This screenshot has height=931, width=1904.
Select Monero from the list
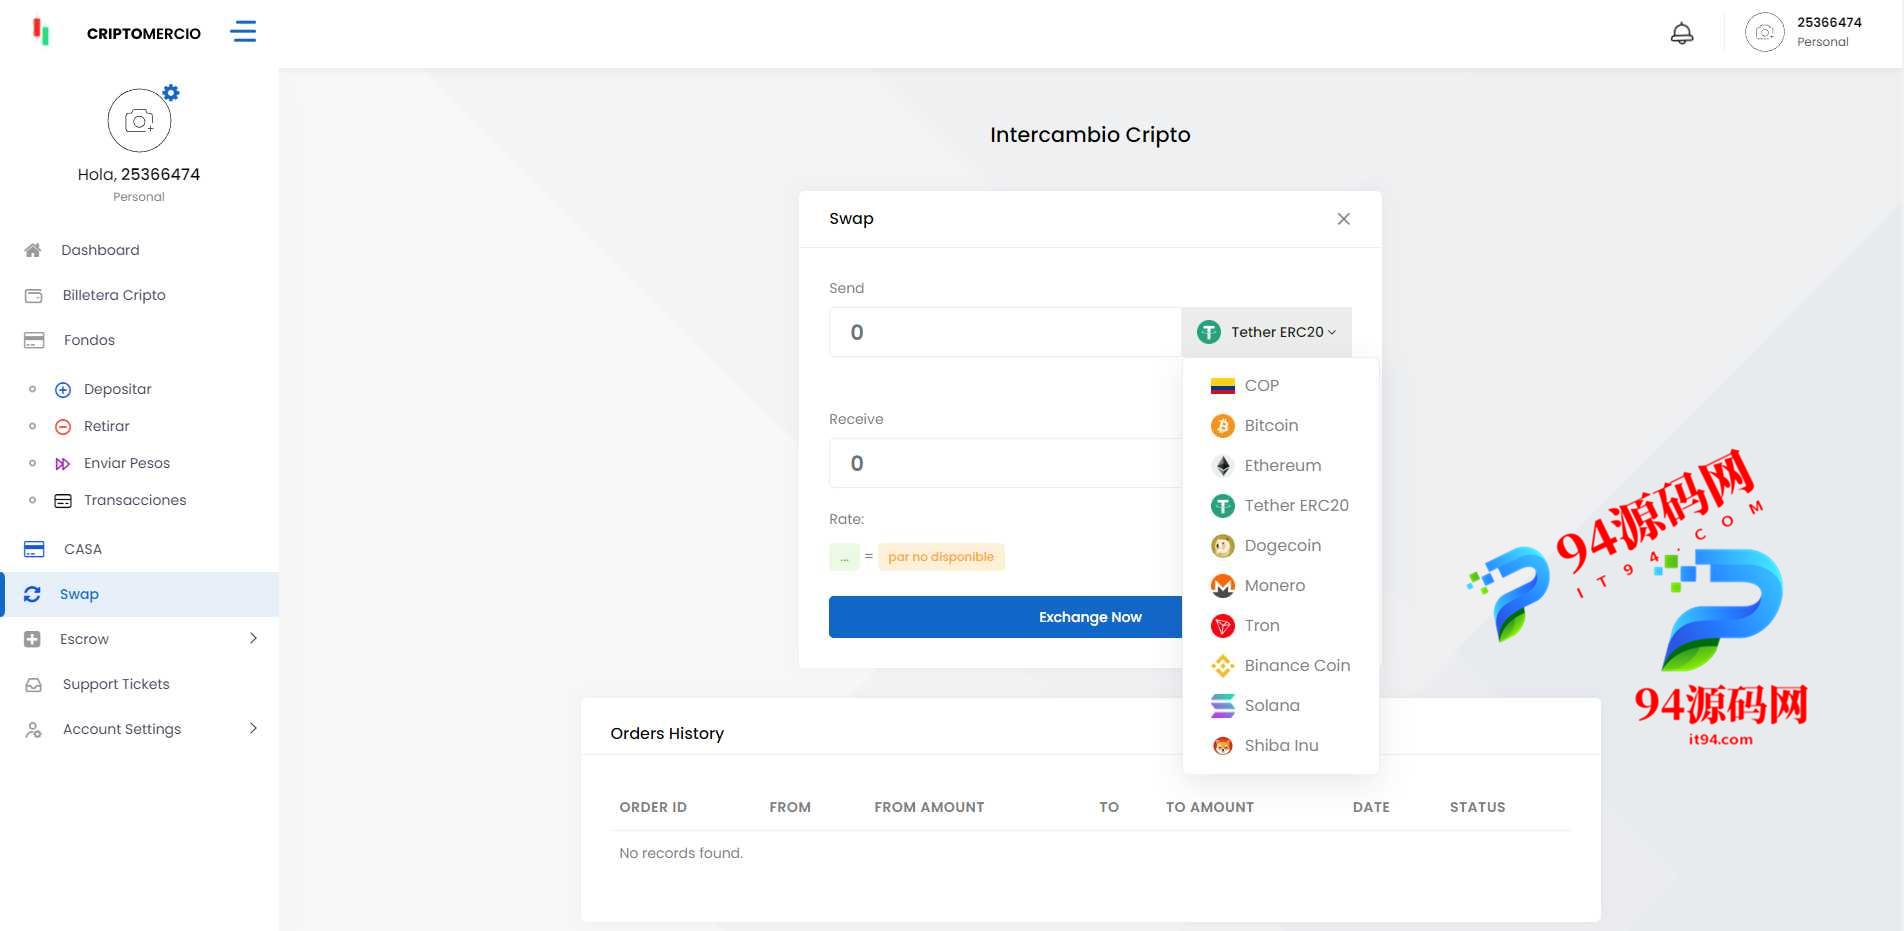[x=1281, y=586]
